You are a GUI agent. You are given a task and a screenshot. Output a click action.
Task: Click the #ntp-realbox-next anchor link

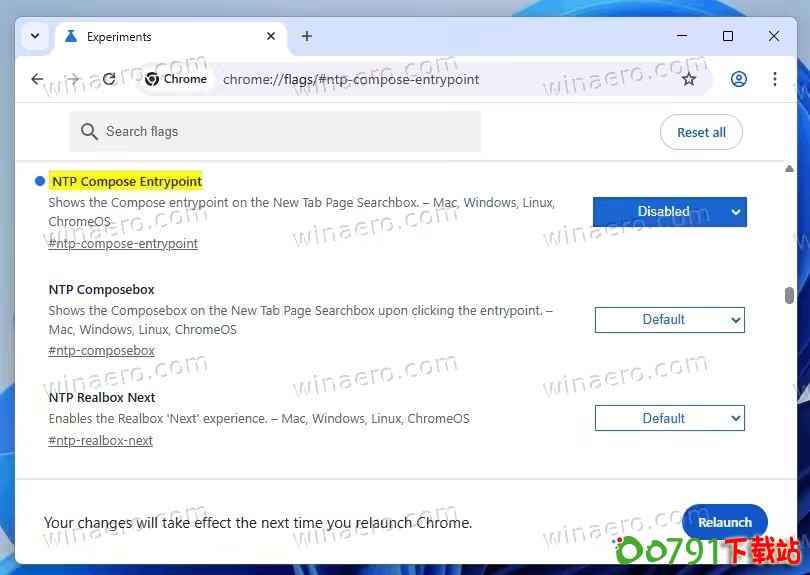pos(100,440)
